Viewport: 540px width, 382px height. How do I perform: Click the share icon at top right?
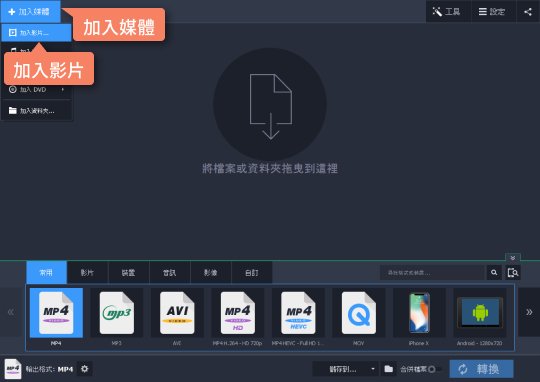(528, 12)
